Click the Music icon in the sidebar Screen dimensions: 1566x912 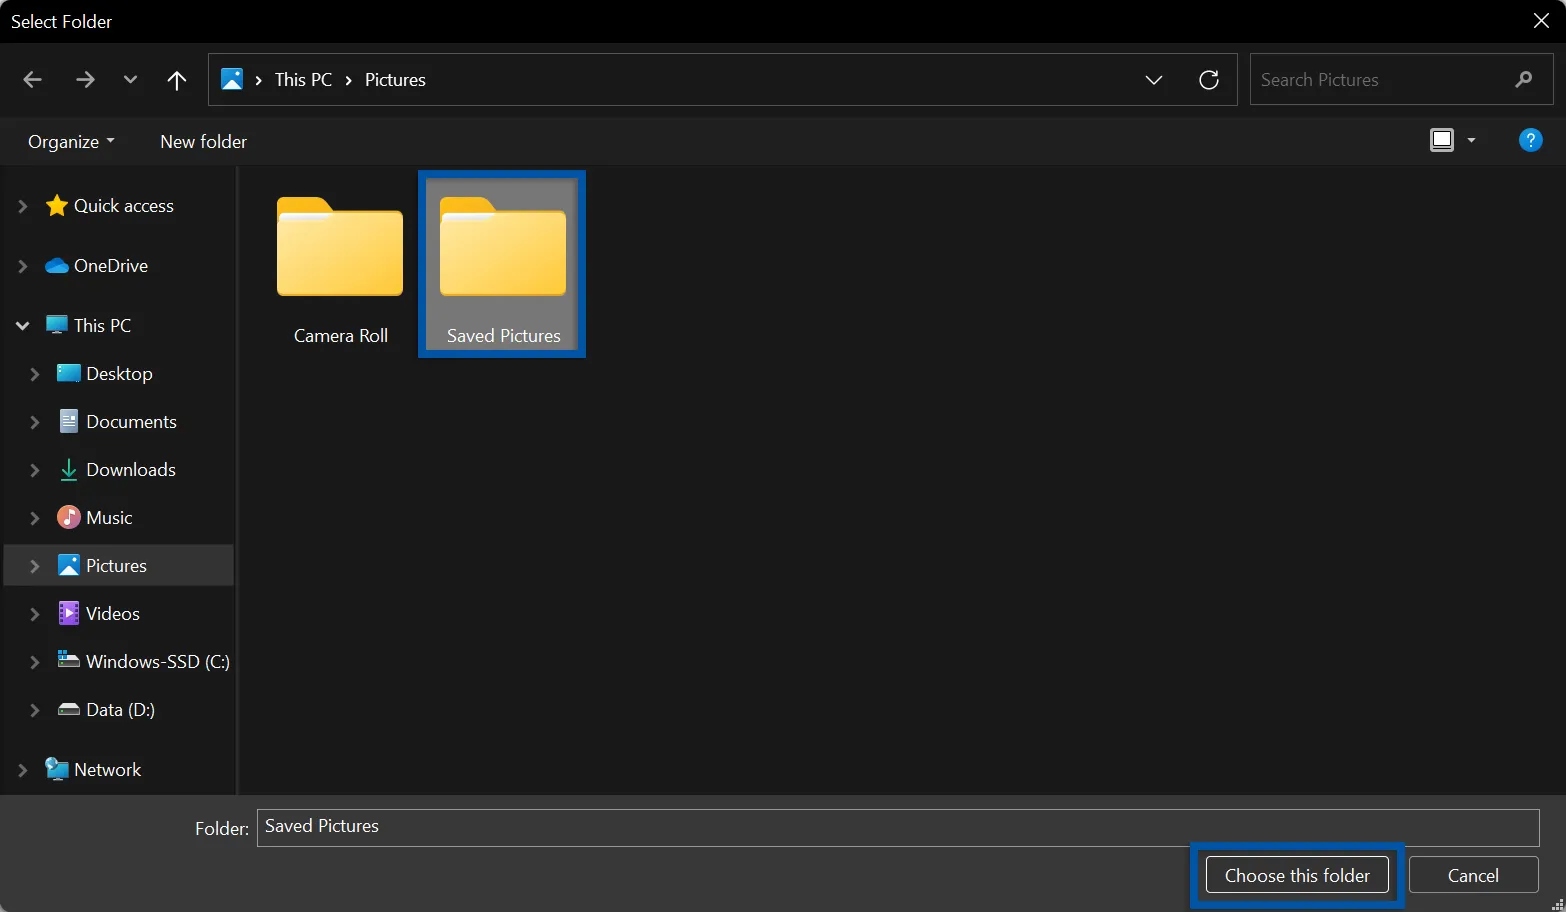point(67,517)
